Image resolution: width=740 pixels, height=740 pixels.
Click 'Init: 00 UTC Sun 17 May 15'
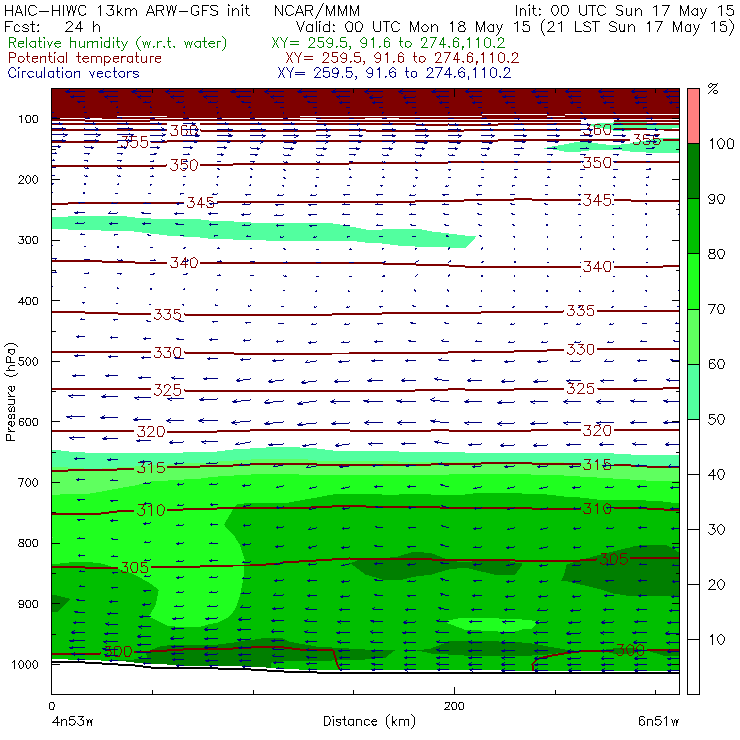pyautogui.click(x=624, y=10)
